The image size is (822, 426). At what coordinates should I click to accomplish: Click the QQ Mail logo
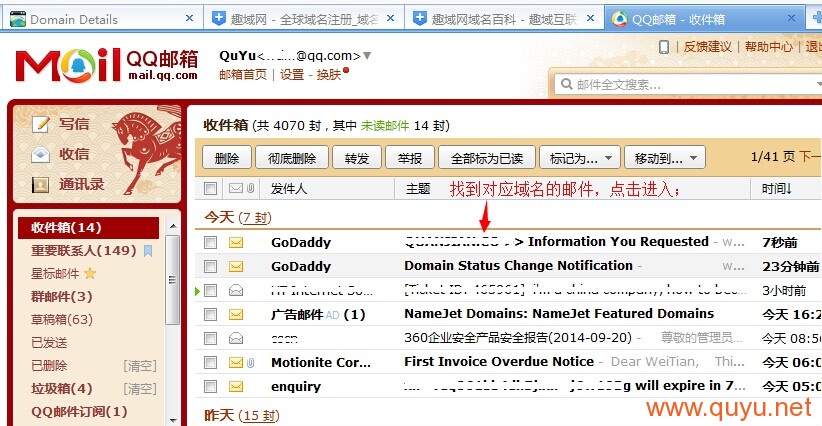107,65
